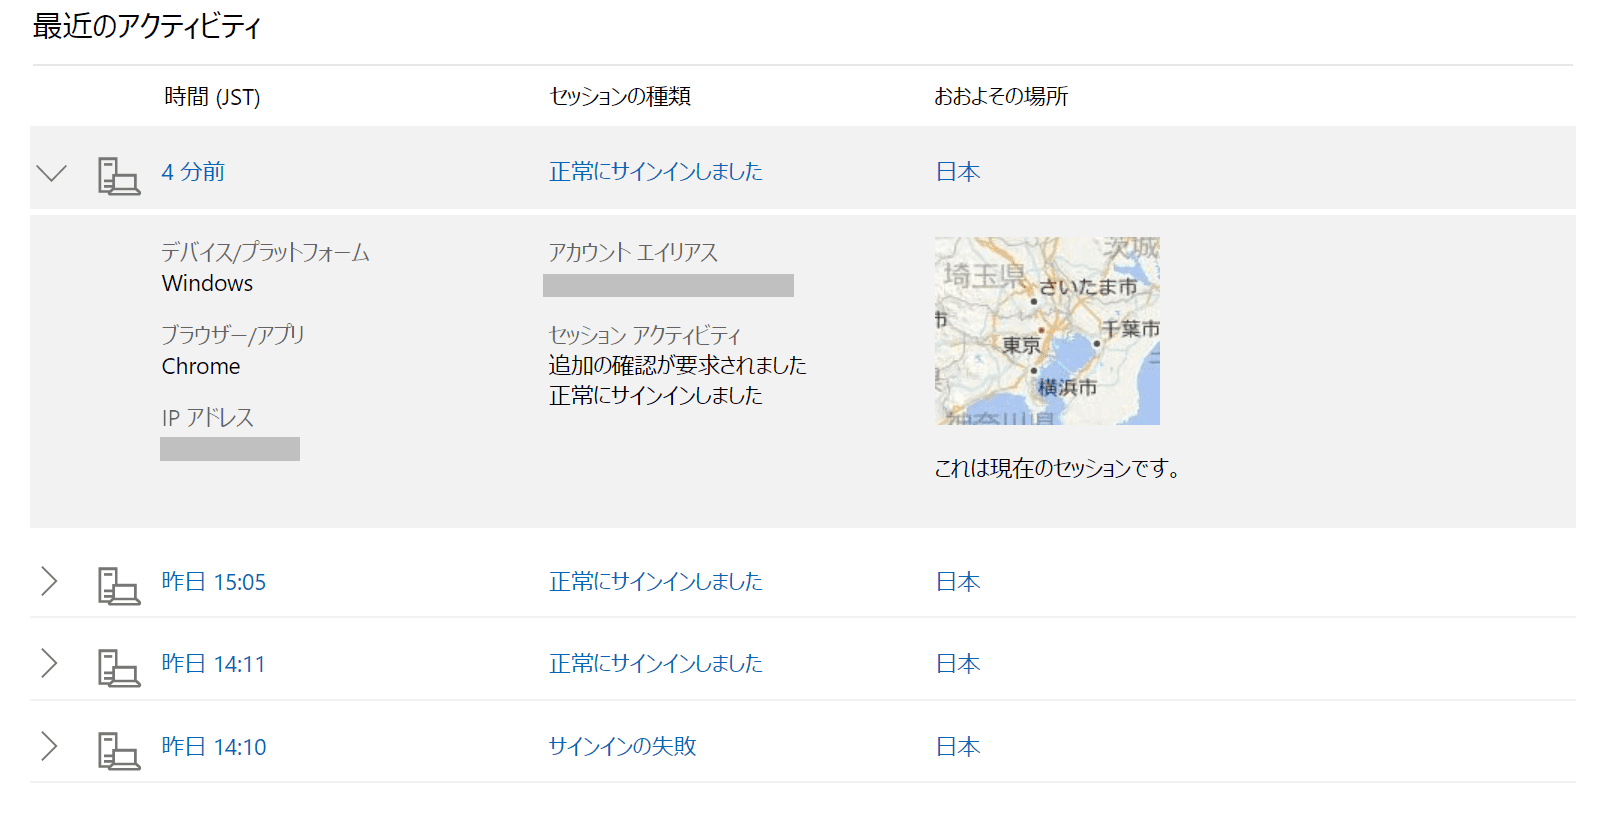This screenshot has width=1600, height=816.
Task: Open the 4 分前 time link
Action: [x=193, y=172]
